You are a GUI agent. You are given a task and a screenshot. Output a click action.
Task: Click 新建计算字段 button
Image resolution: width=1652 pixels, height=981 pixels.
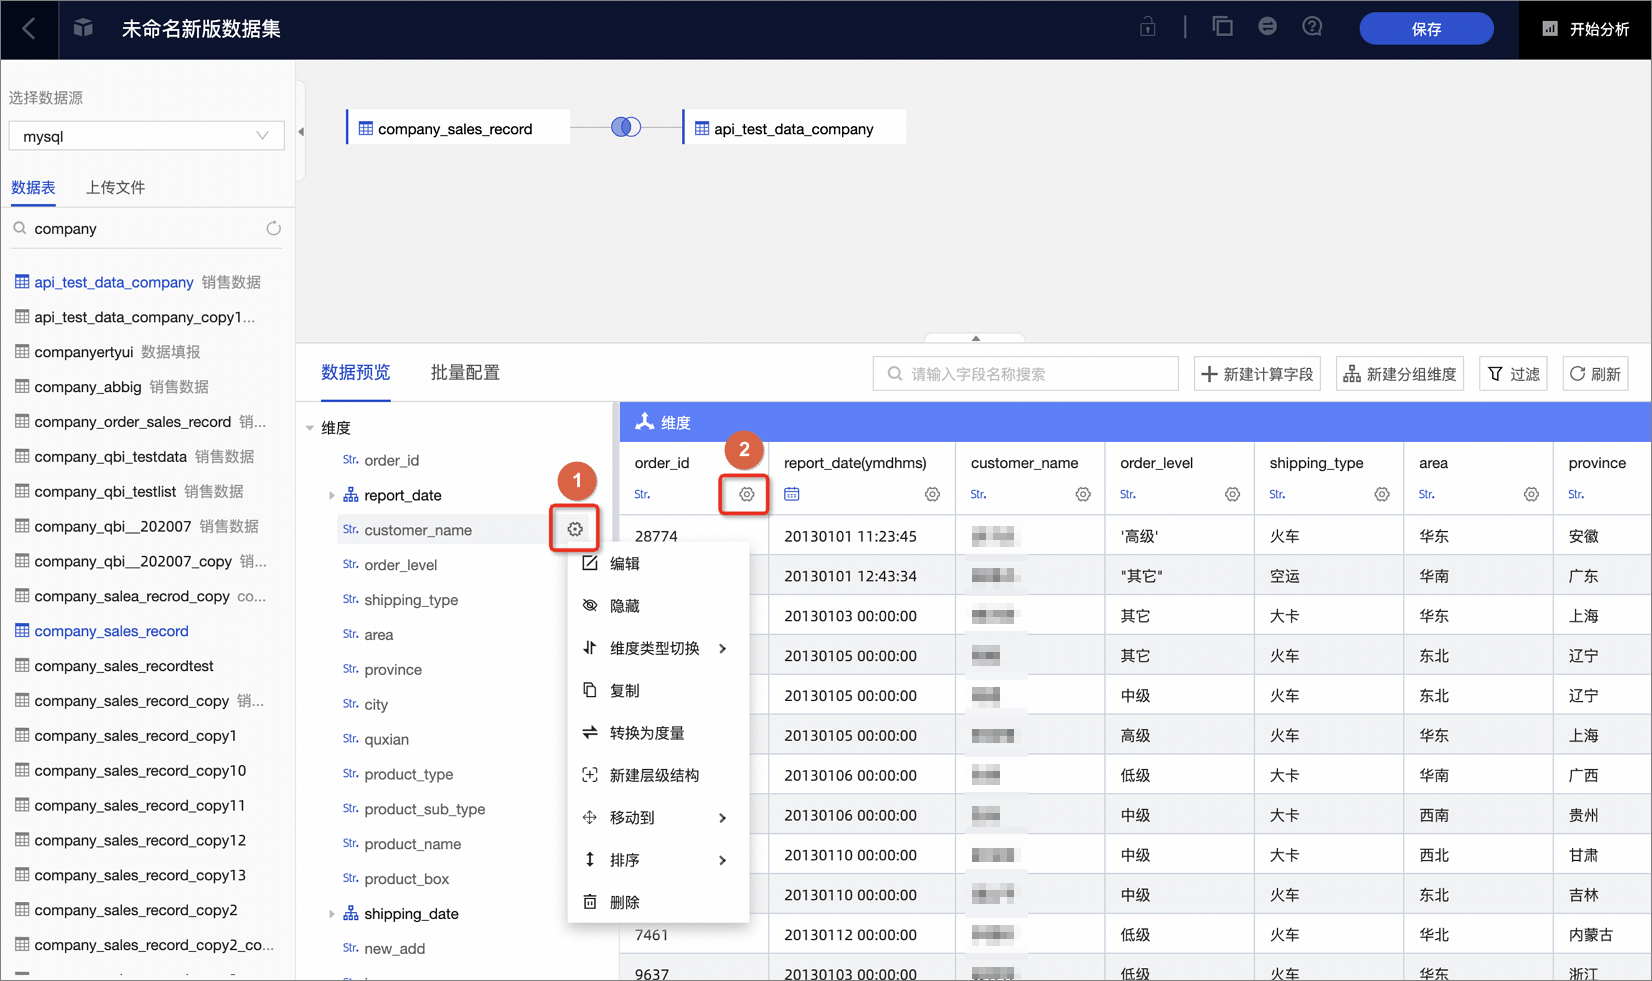click(x=1258, y=373)
